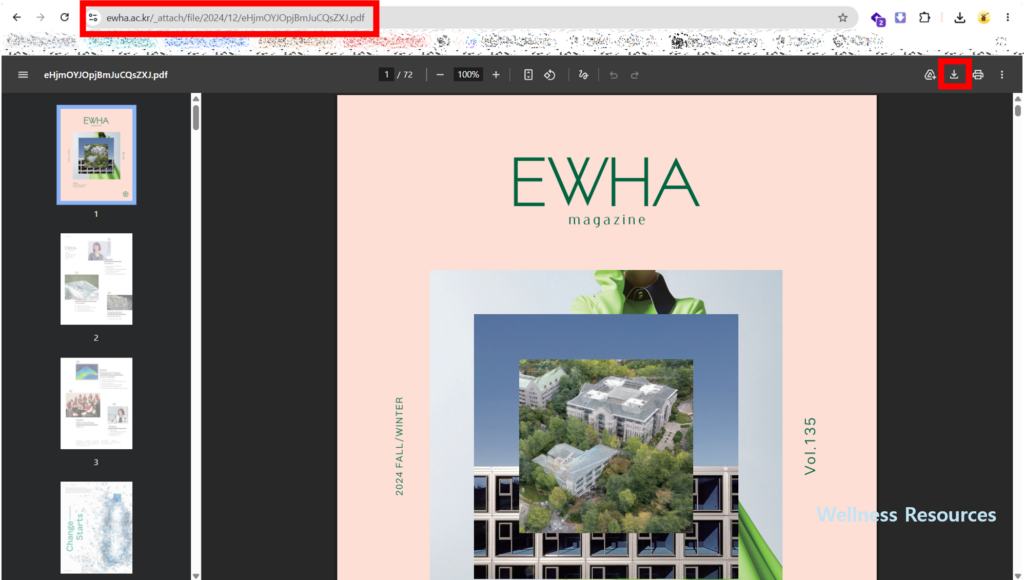The image size is (1024, 580).
Task: Undo the last annotation
Action: [613, 74]
